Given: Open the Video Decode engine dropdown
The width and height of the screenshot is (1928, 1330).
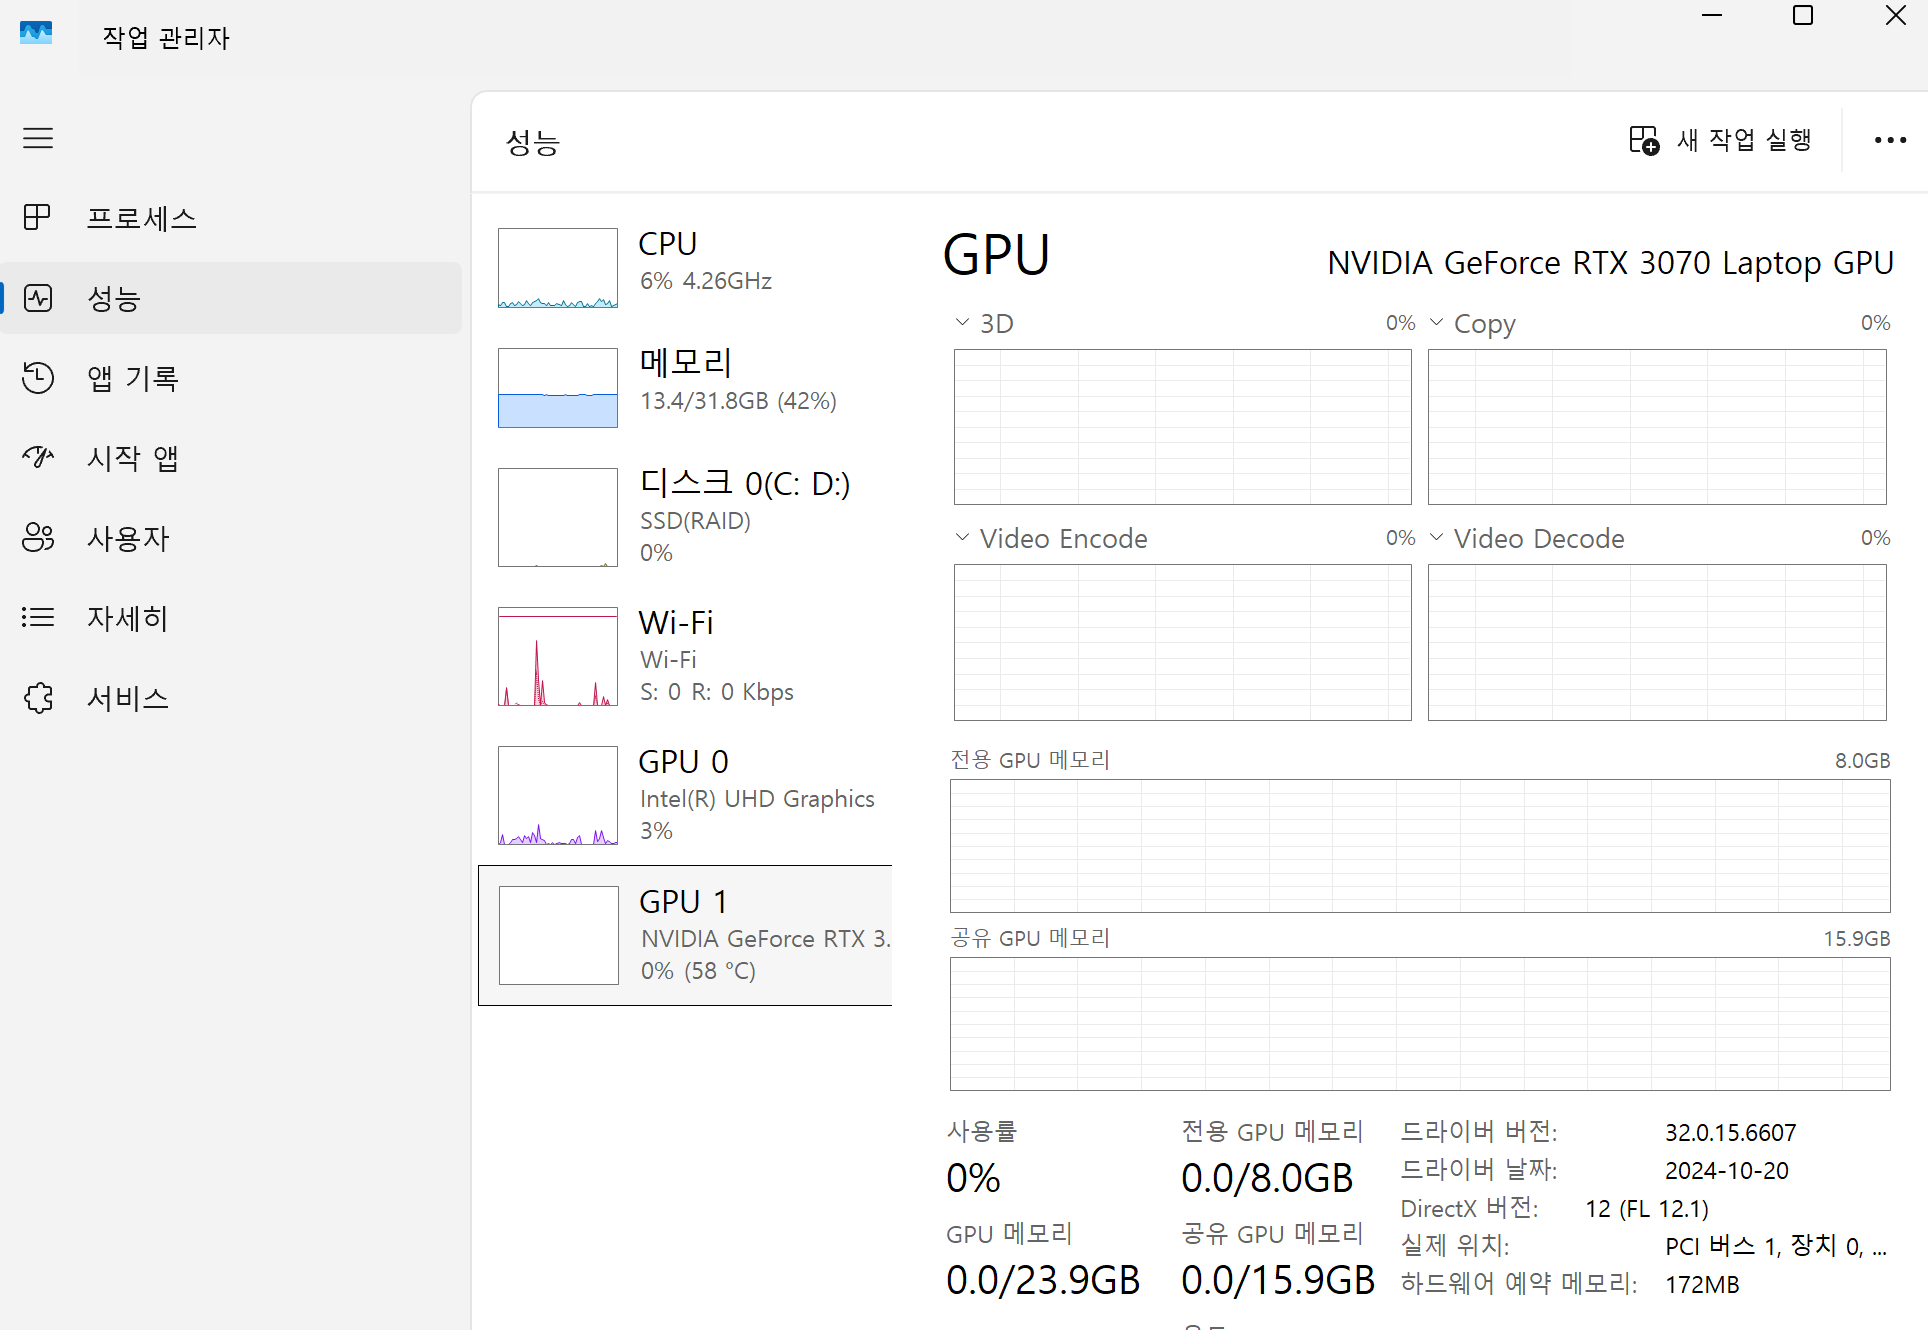Looking at the screenshot, I should click(1437, 537).
